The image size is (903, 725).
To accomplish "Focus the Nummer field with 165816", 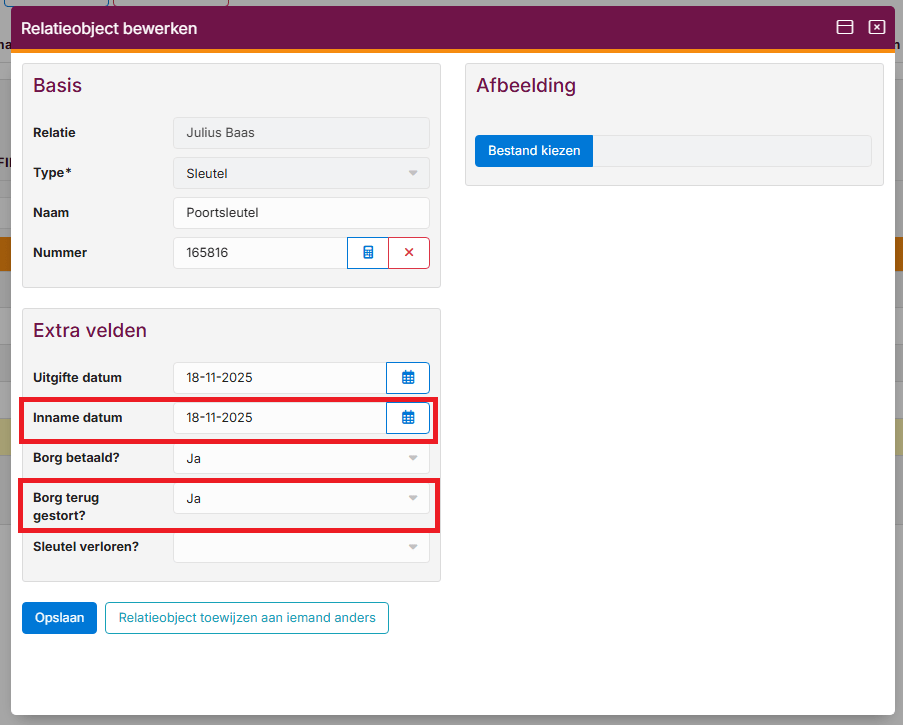I will 260,253.
